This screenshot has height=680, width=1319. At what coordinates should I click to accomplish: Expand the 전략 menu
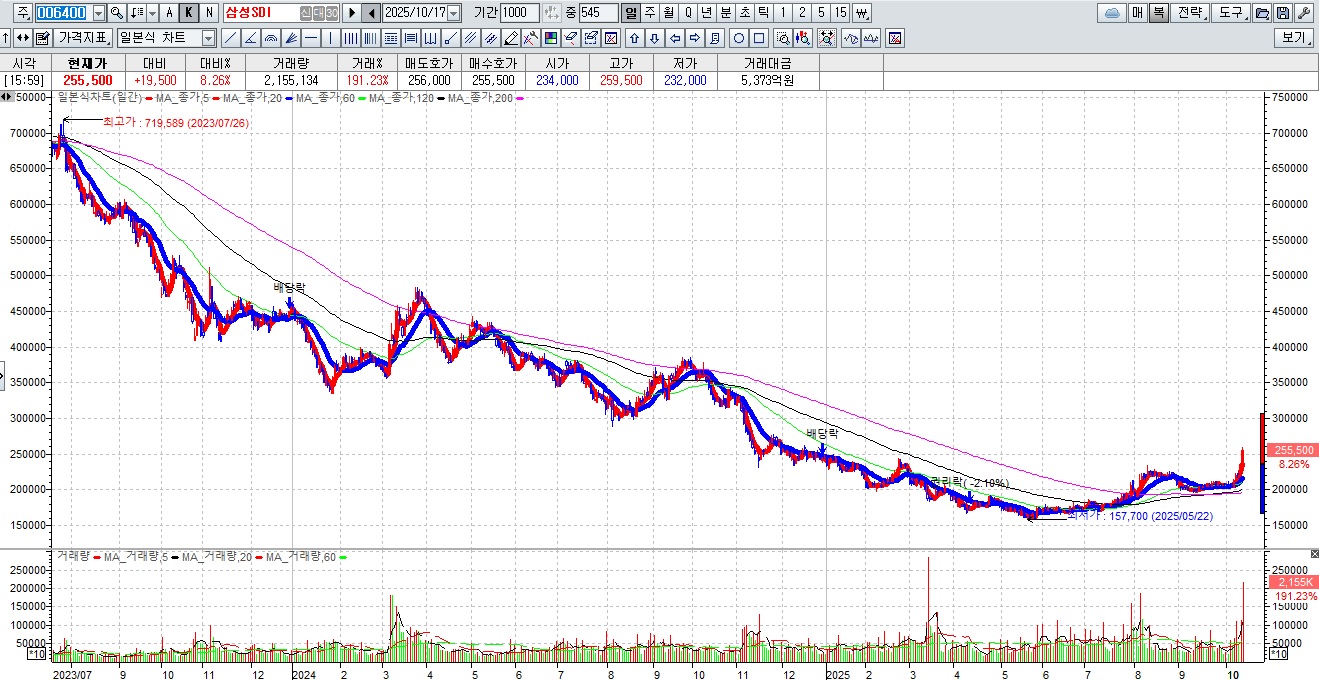click(1189, 13)
